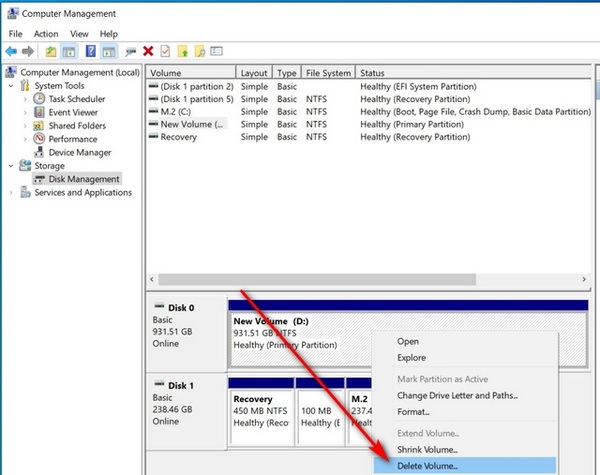Collapse the Storage tree node
Viewport: 600px width, 475px height.
click(x=11, y=166)
